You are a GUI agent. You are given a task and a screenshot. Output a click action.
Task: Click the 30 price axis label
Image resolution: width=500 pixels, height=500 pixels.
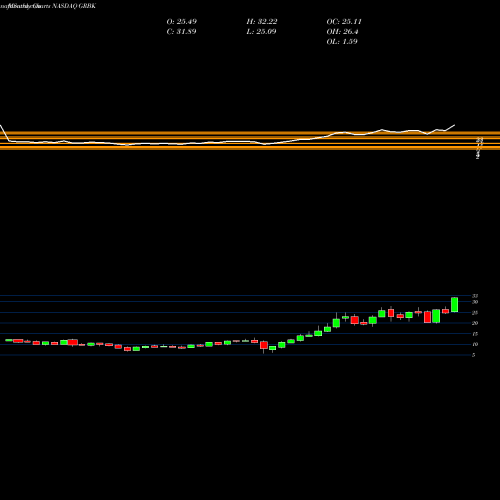[x=475, y=302]
